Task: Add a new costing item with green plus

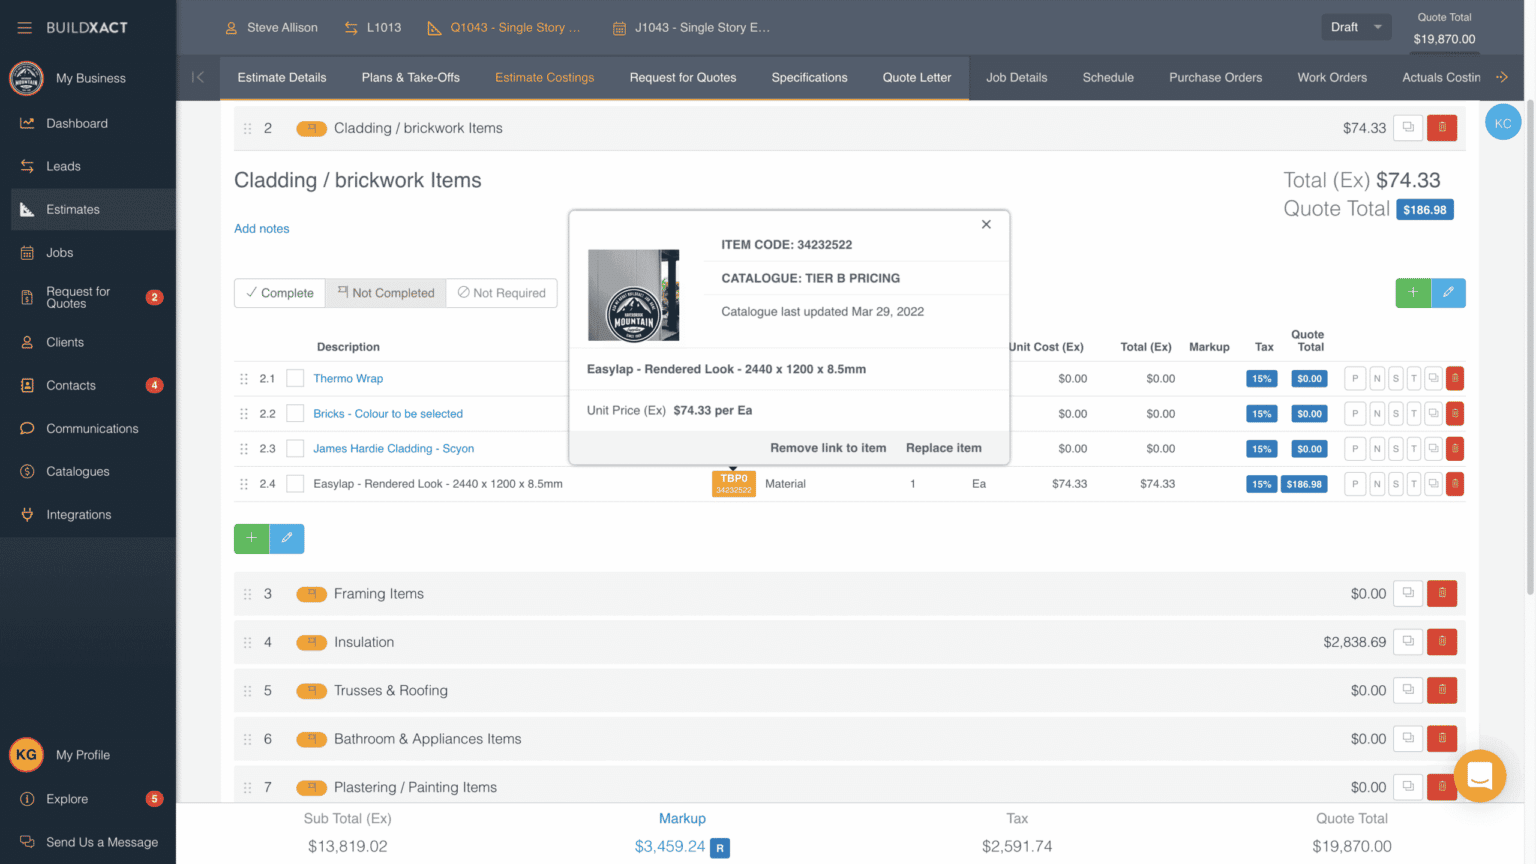Action: click(x=251, y=538)
